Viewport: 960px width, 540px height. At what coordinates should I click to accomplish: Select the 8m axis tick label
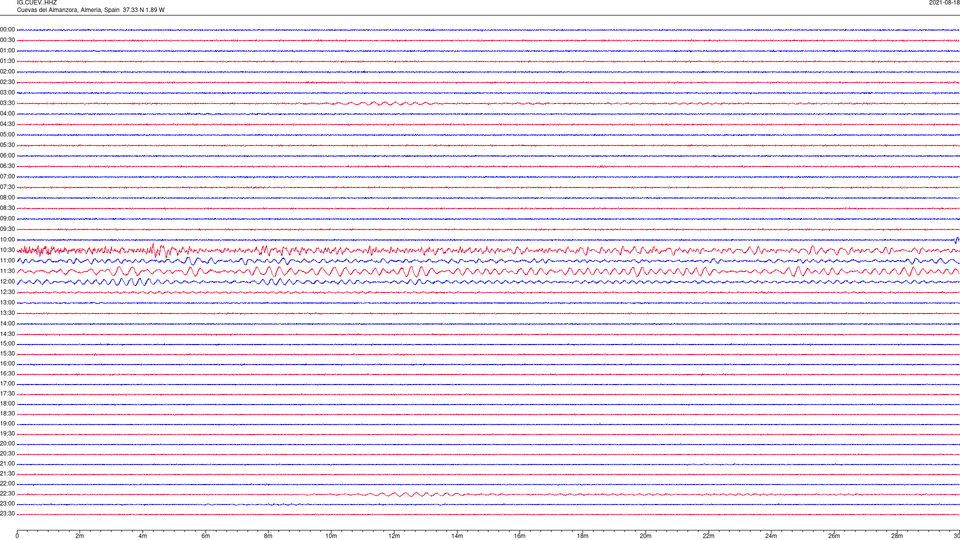pos(268,536)
